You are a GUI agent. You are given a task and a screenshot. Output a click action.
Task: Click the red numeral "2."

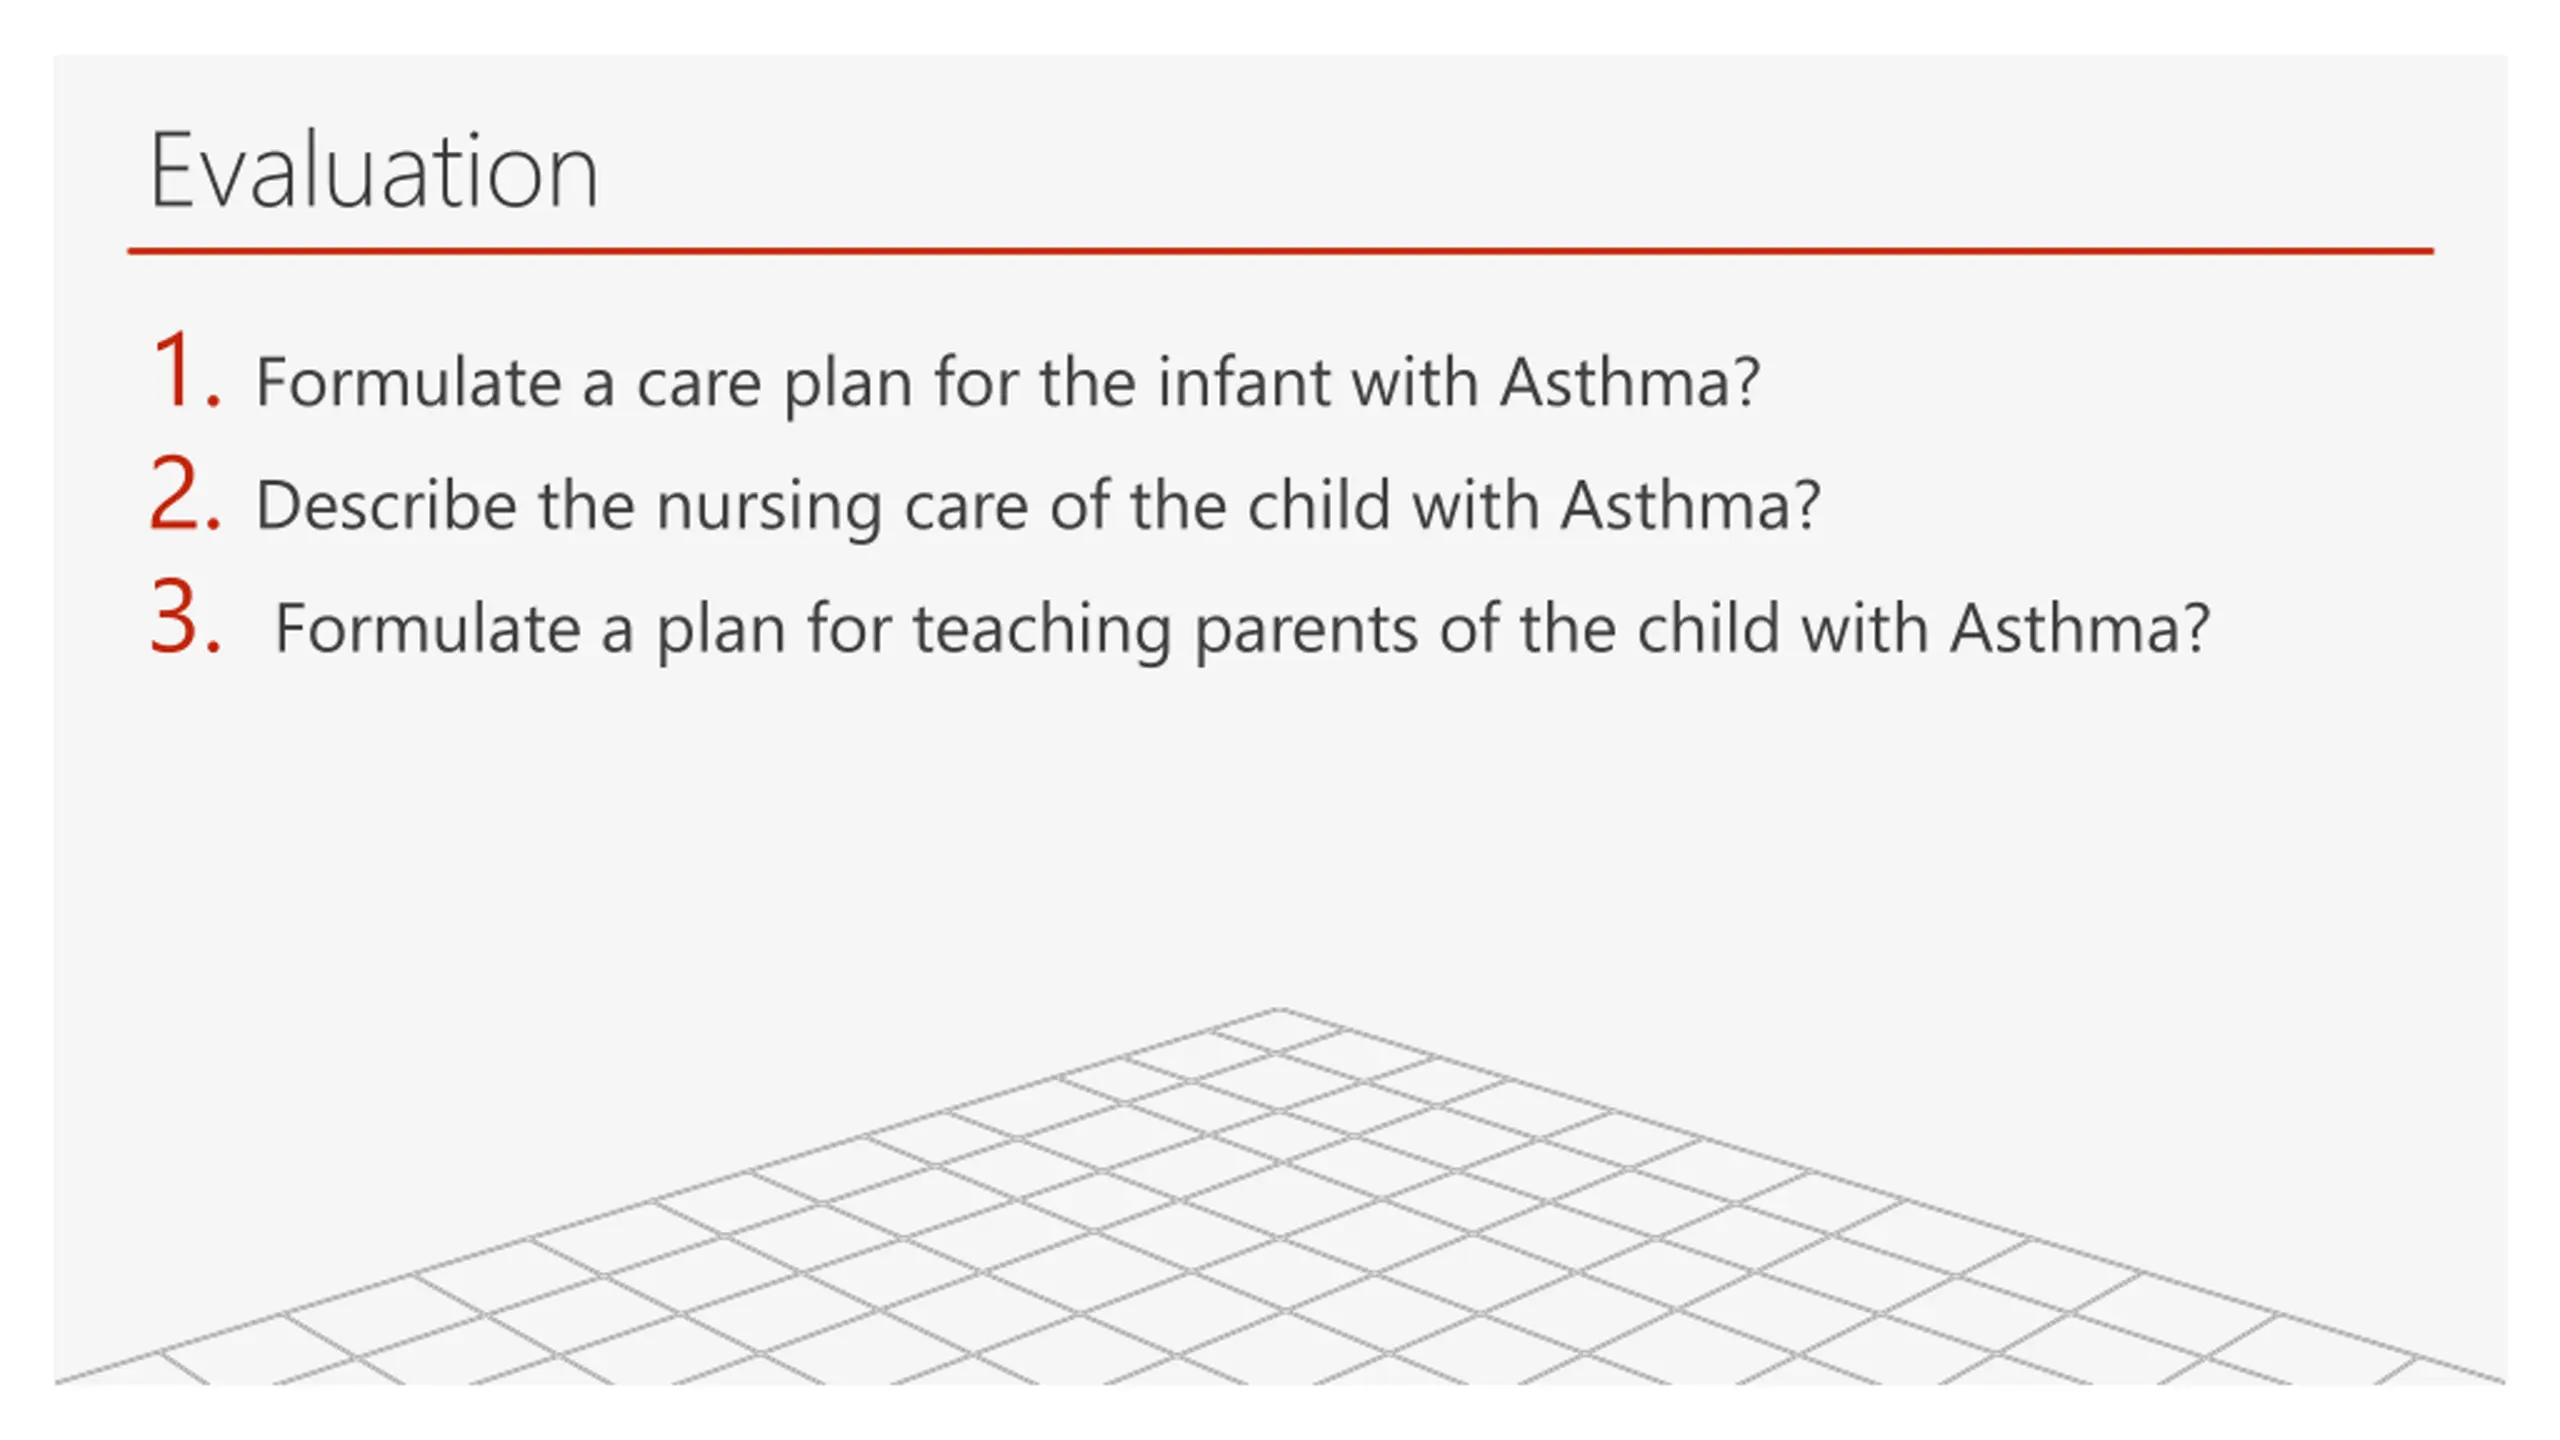pos(186,492)
